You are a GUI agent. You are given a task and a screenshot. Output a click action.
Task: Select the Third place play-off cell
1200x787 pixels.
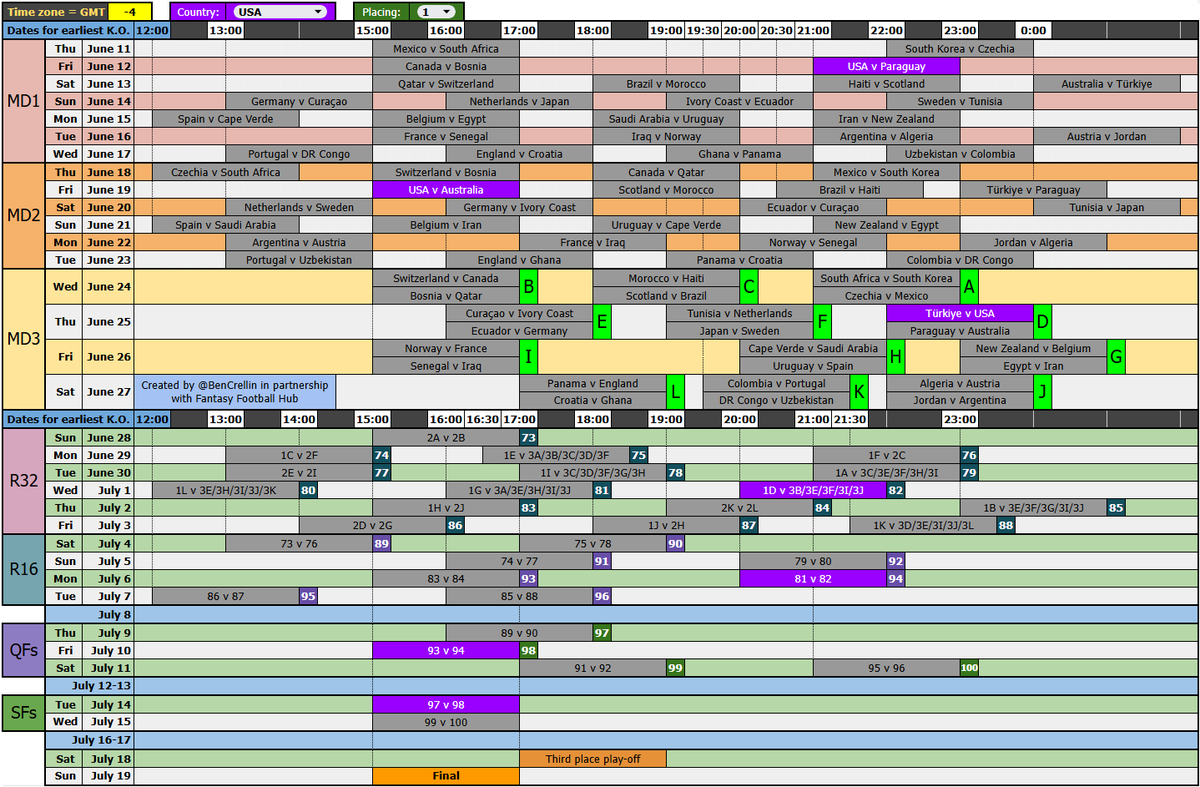pyautogui.click(x=593, y=758)
